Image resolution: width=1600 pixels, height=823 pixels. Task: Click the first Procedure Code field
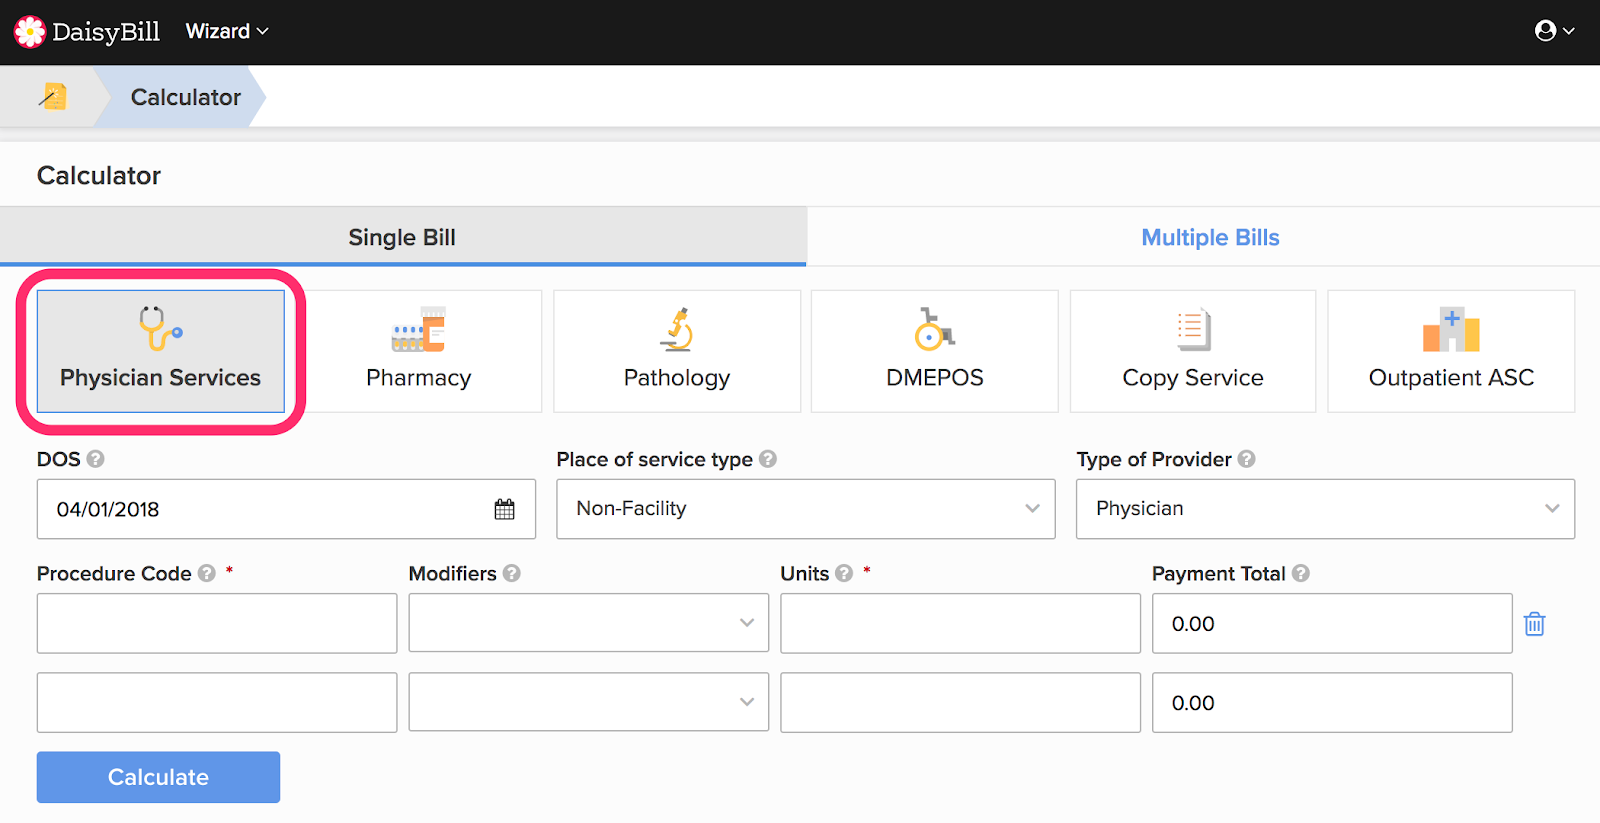tap(217, 623)
